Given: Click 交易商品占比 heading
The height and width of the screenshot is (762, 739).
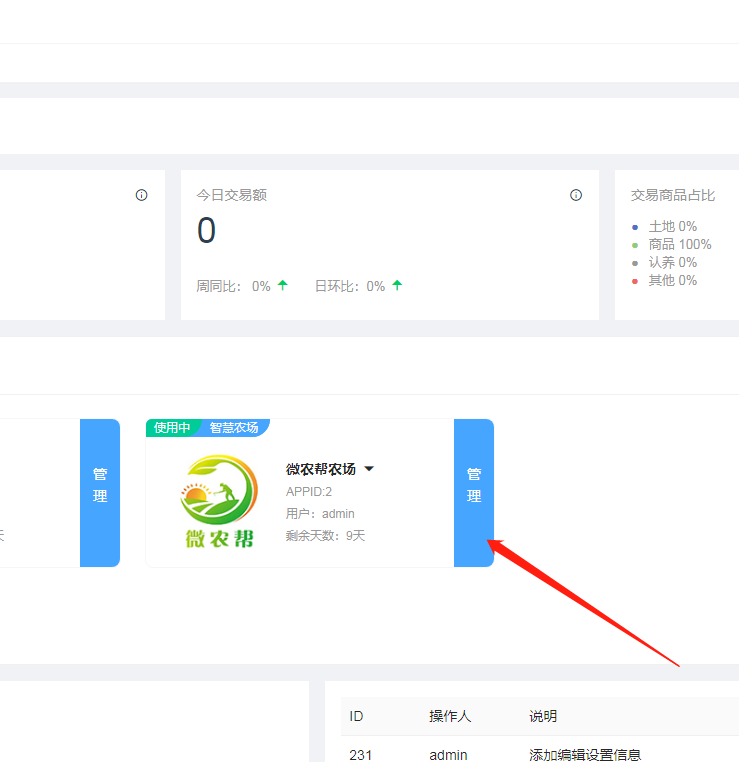Looking at the screenshot, I should coord(673,195).
